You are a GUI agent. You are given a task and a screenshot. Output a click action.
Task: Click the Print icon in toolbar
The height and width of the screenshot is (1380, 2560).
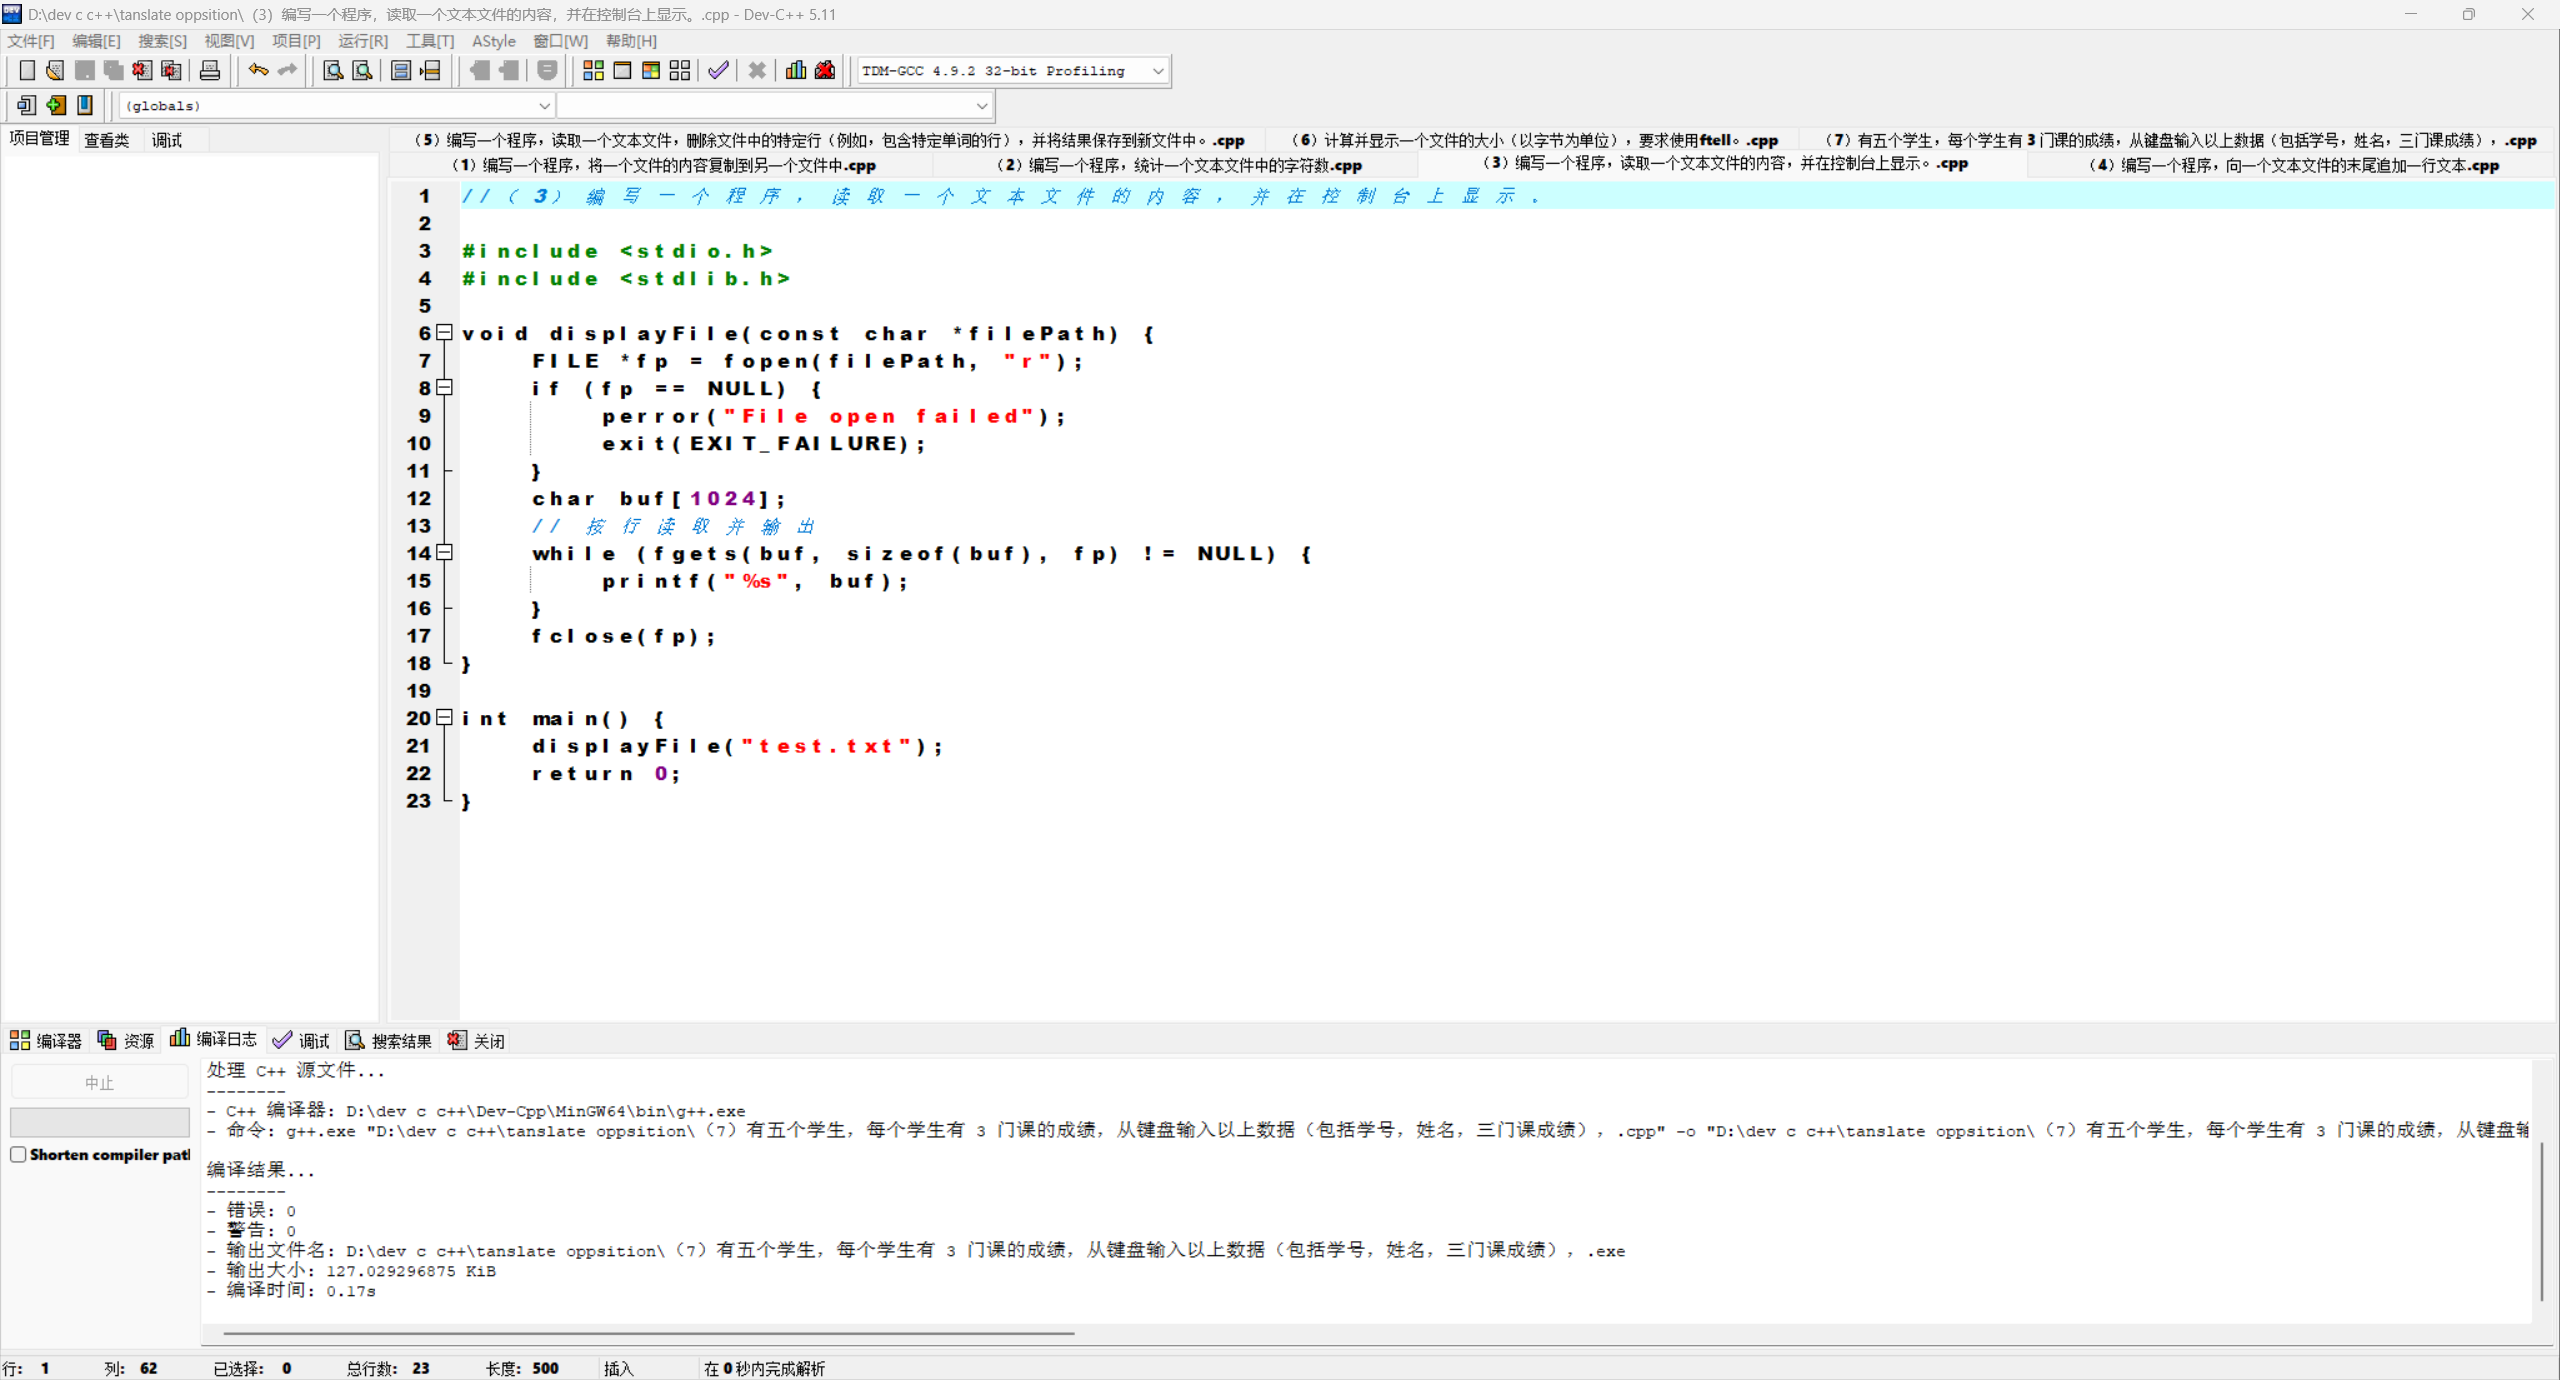tap(209, 70)
